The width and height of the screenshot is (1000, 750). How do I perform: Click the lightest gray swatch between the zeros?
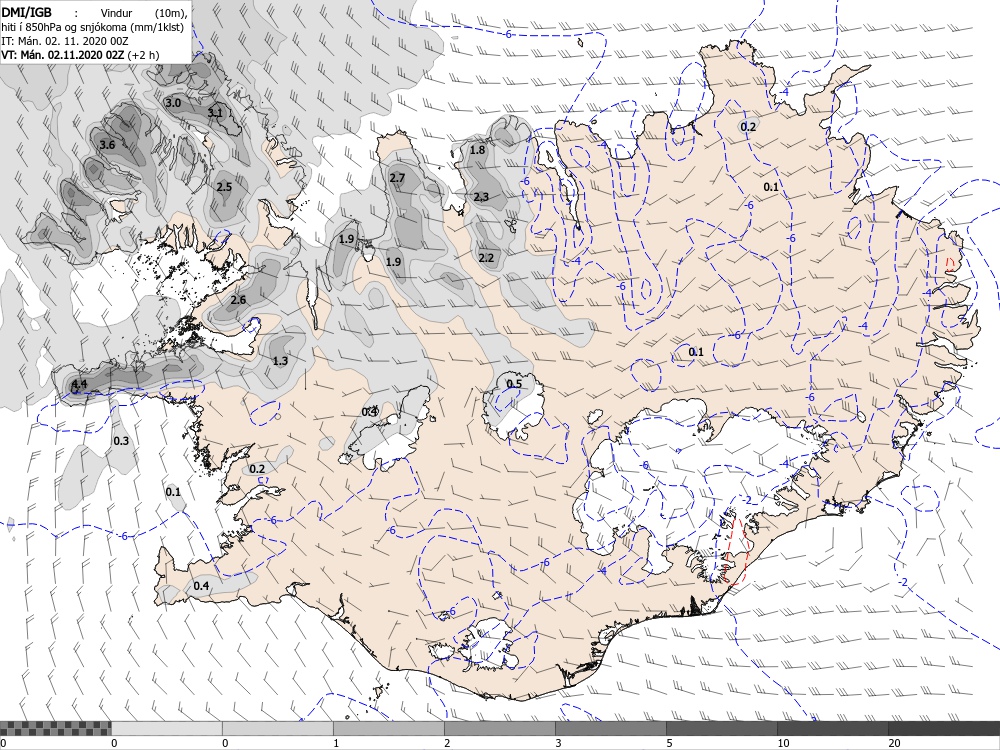(166, 728)
